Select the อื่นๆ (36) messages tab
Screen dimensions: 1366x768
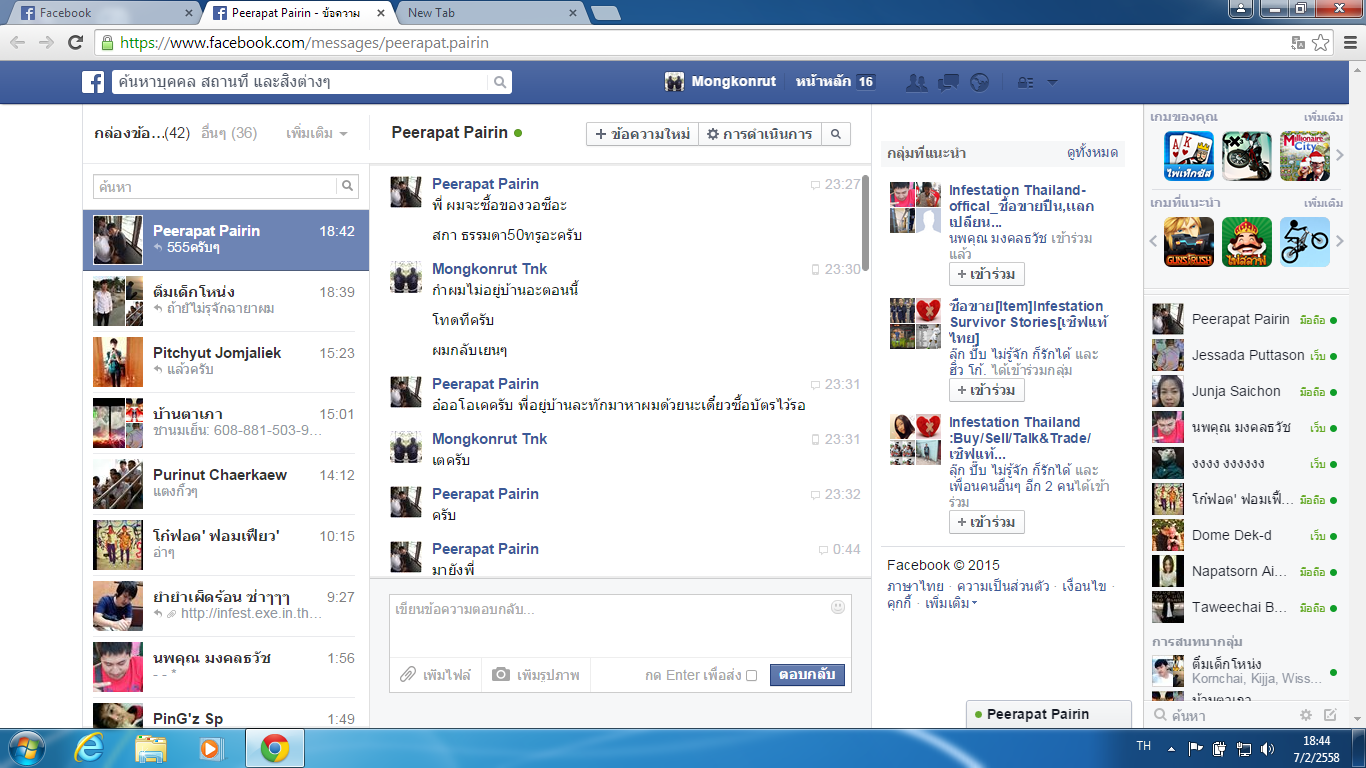click(229, 133)
